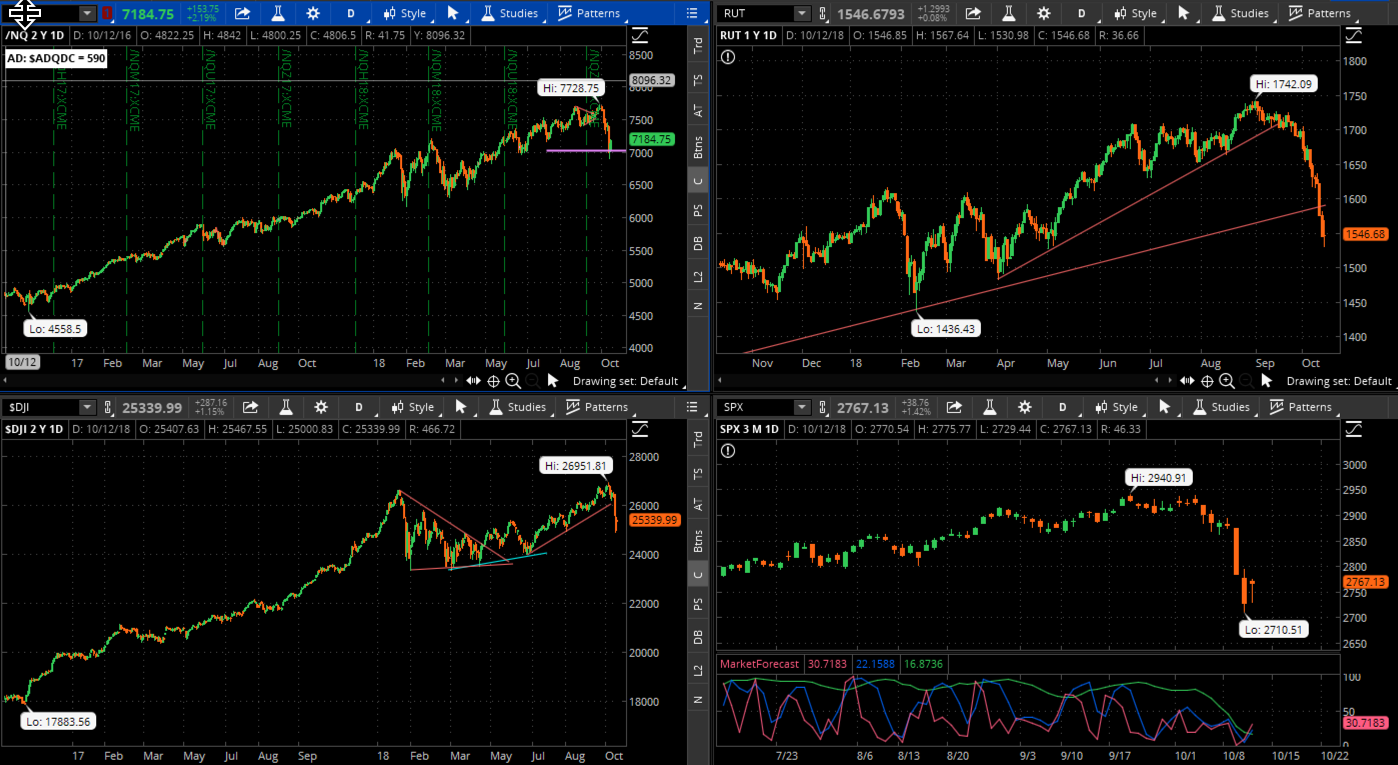Open SPX symbol dropdown arrow
This screenshot has width=1398, height=765.
coord(802,407)
